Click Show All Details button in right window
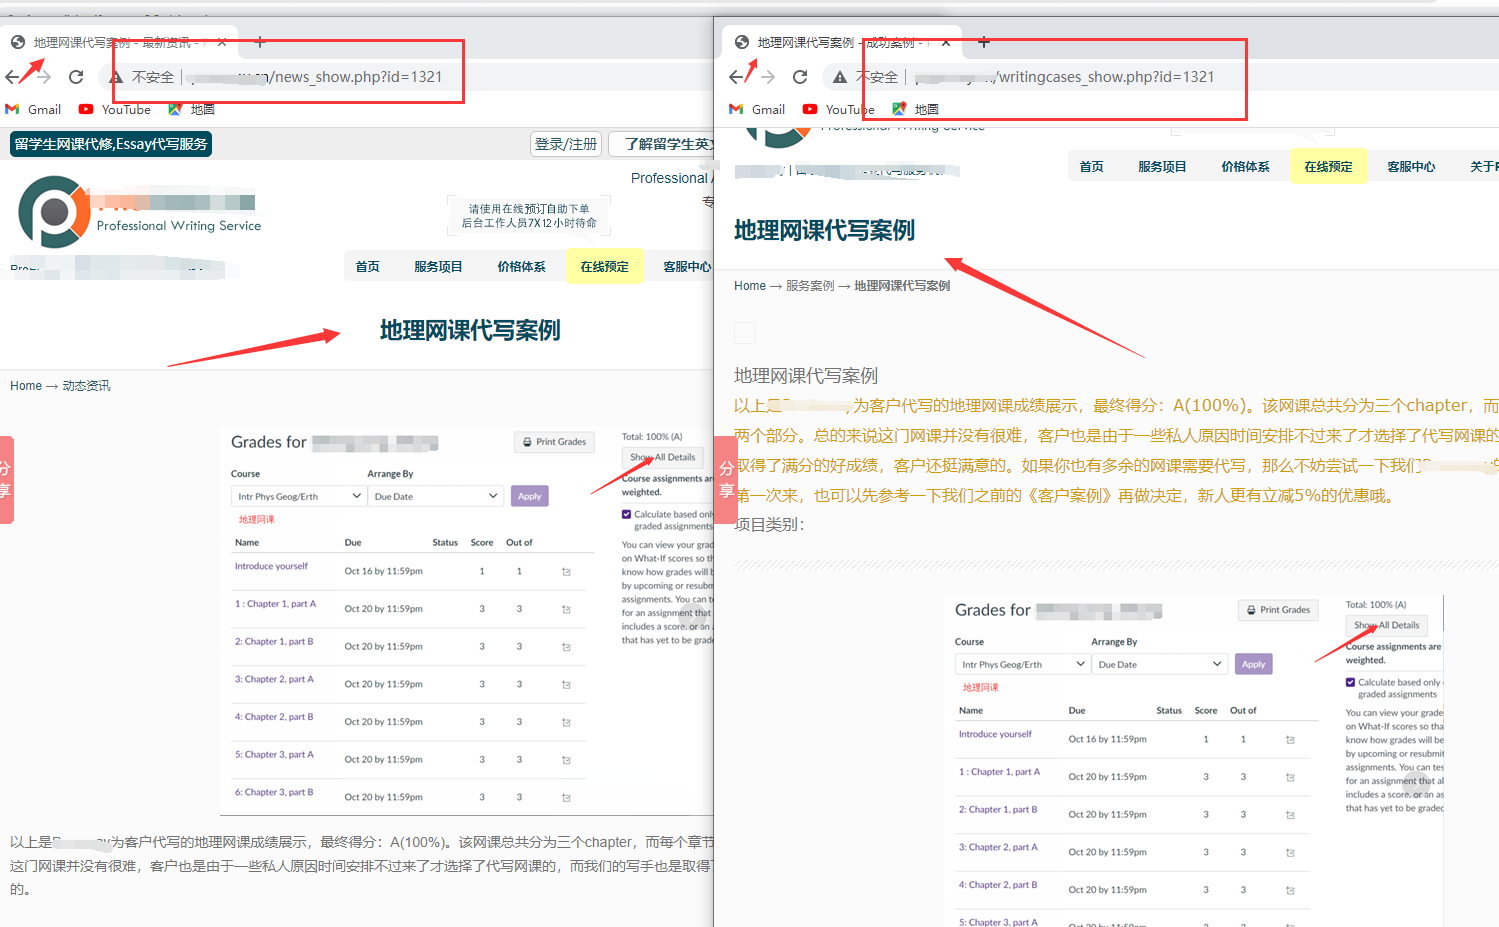Screen dimensions: 1499x927 pos(1386,625)
